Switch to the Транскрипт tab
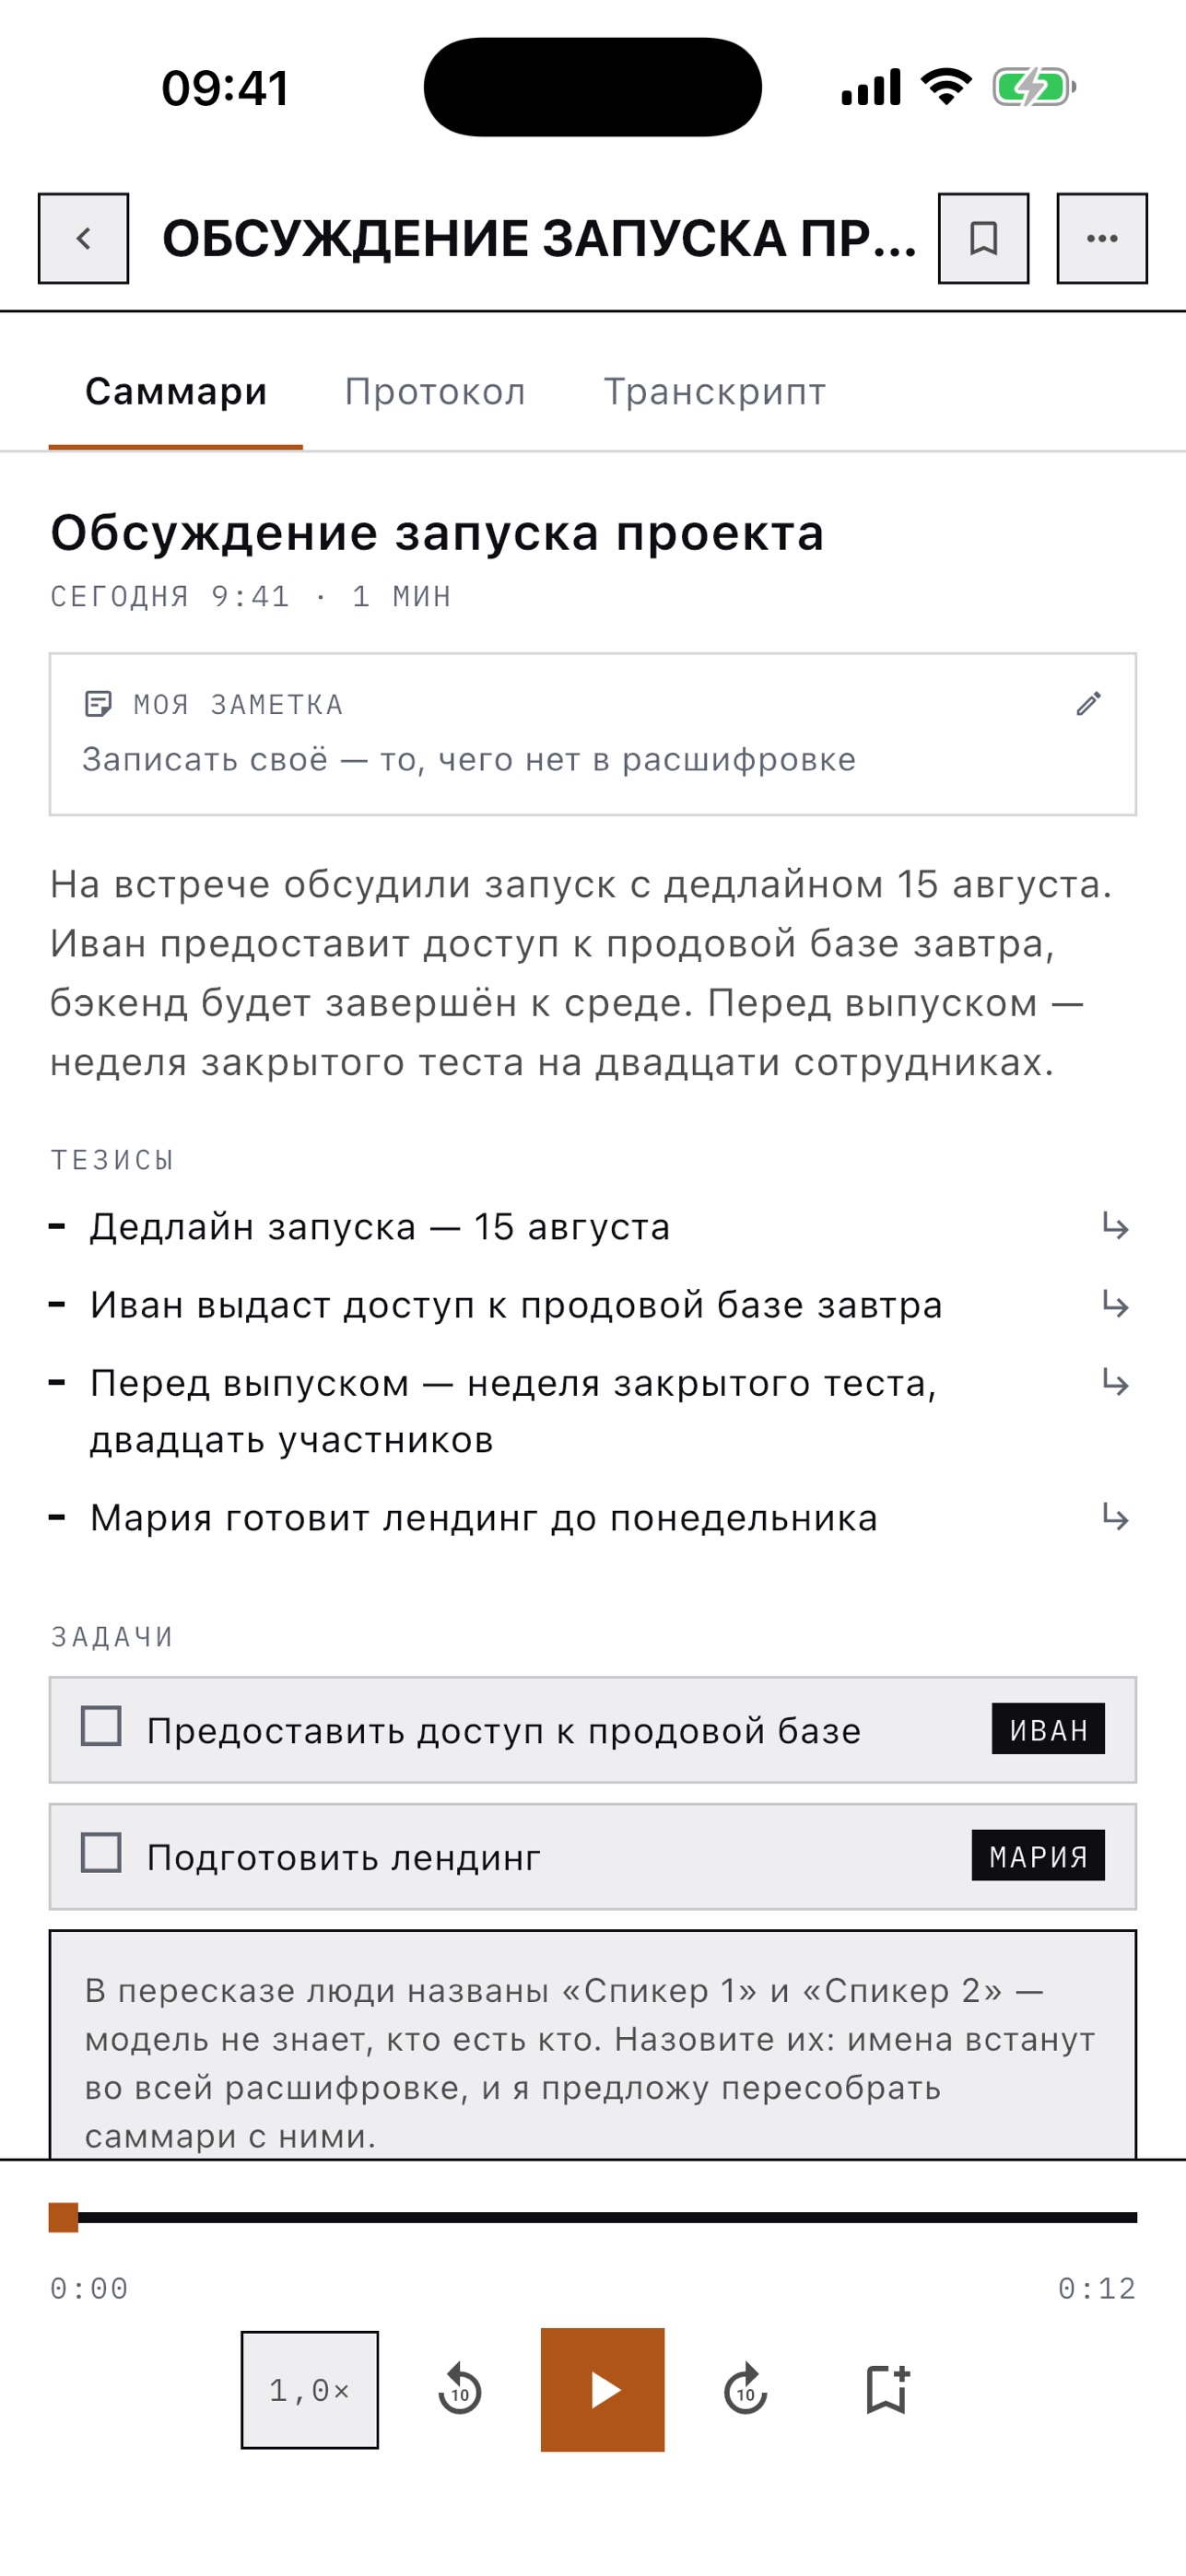 pyautogui.click(x=715, y=391)
